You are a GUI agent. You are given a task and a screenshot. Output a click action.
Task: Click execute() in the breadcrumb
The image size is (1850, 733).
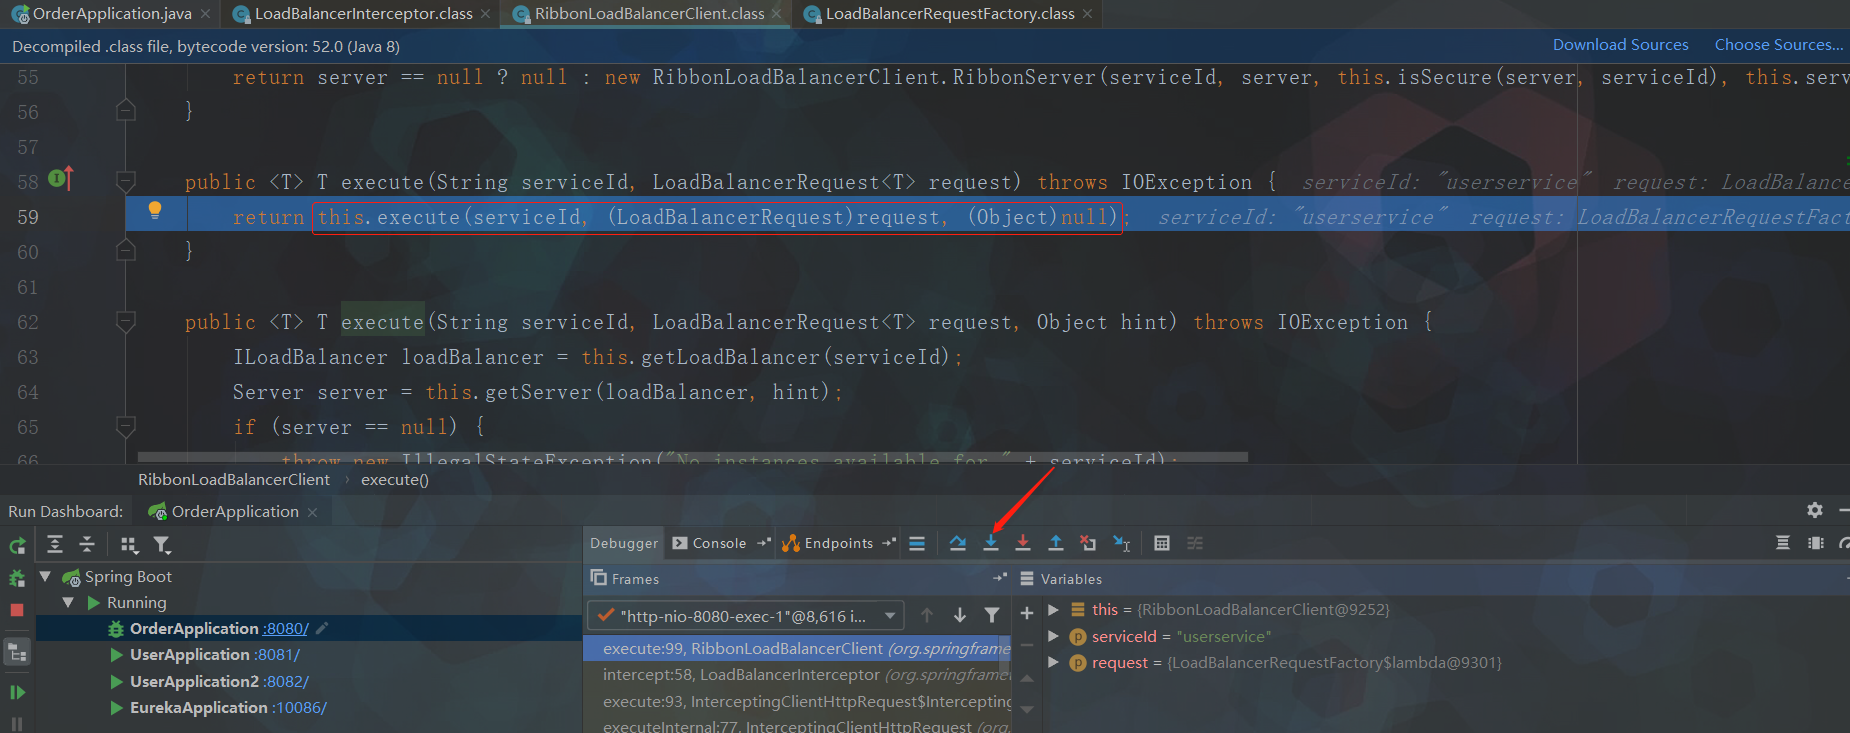point(395,479)
